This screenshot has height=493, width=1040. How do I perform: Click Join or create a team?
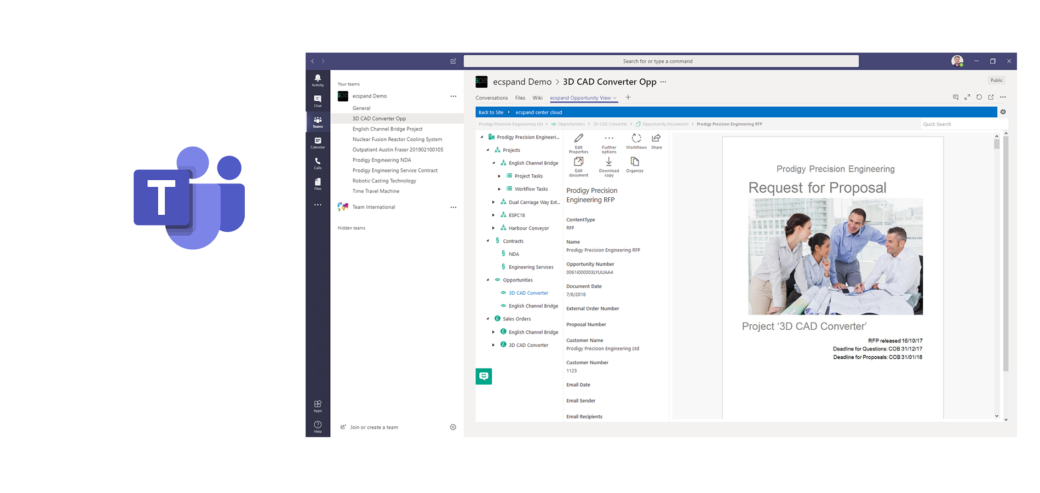click(x=373, y=427)
